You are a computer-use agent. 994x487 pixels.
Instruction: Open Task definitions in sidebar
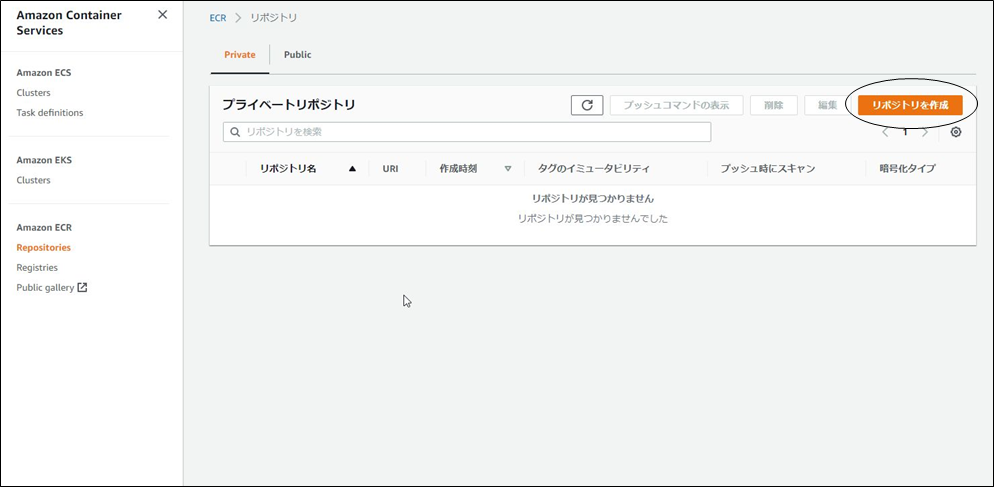[49, 113]
